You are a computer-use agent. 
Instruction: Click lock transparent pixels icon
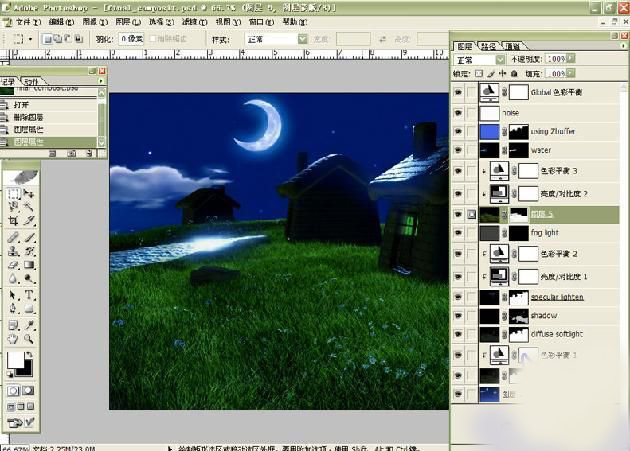[x=479, y=74]
